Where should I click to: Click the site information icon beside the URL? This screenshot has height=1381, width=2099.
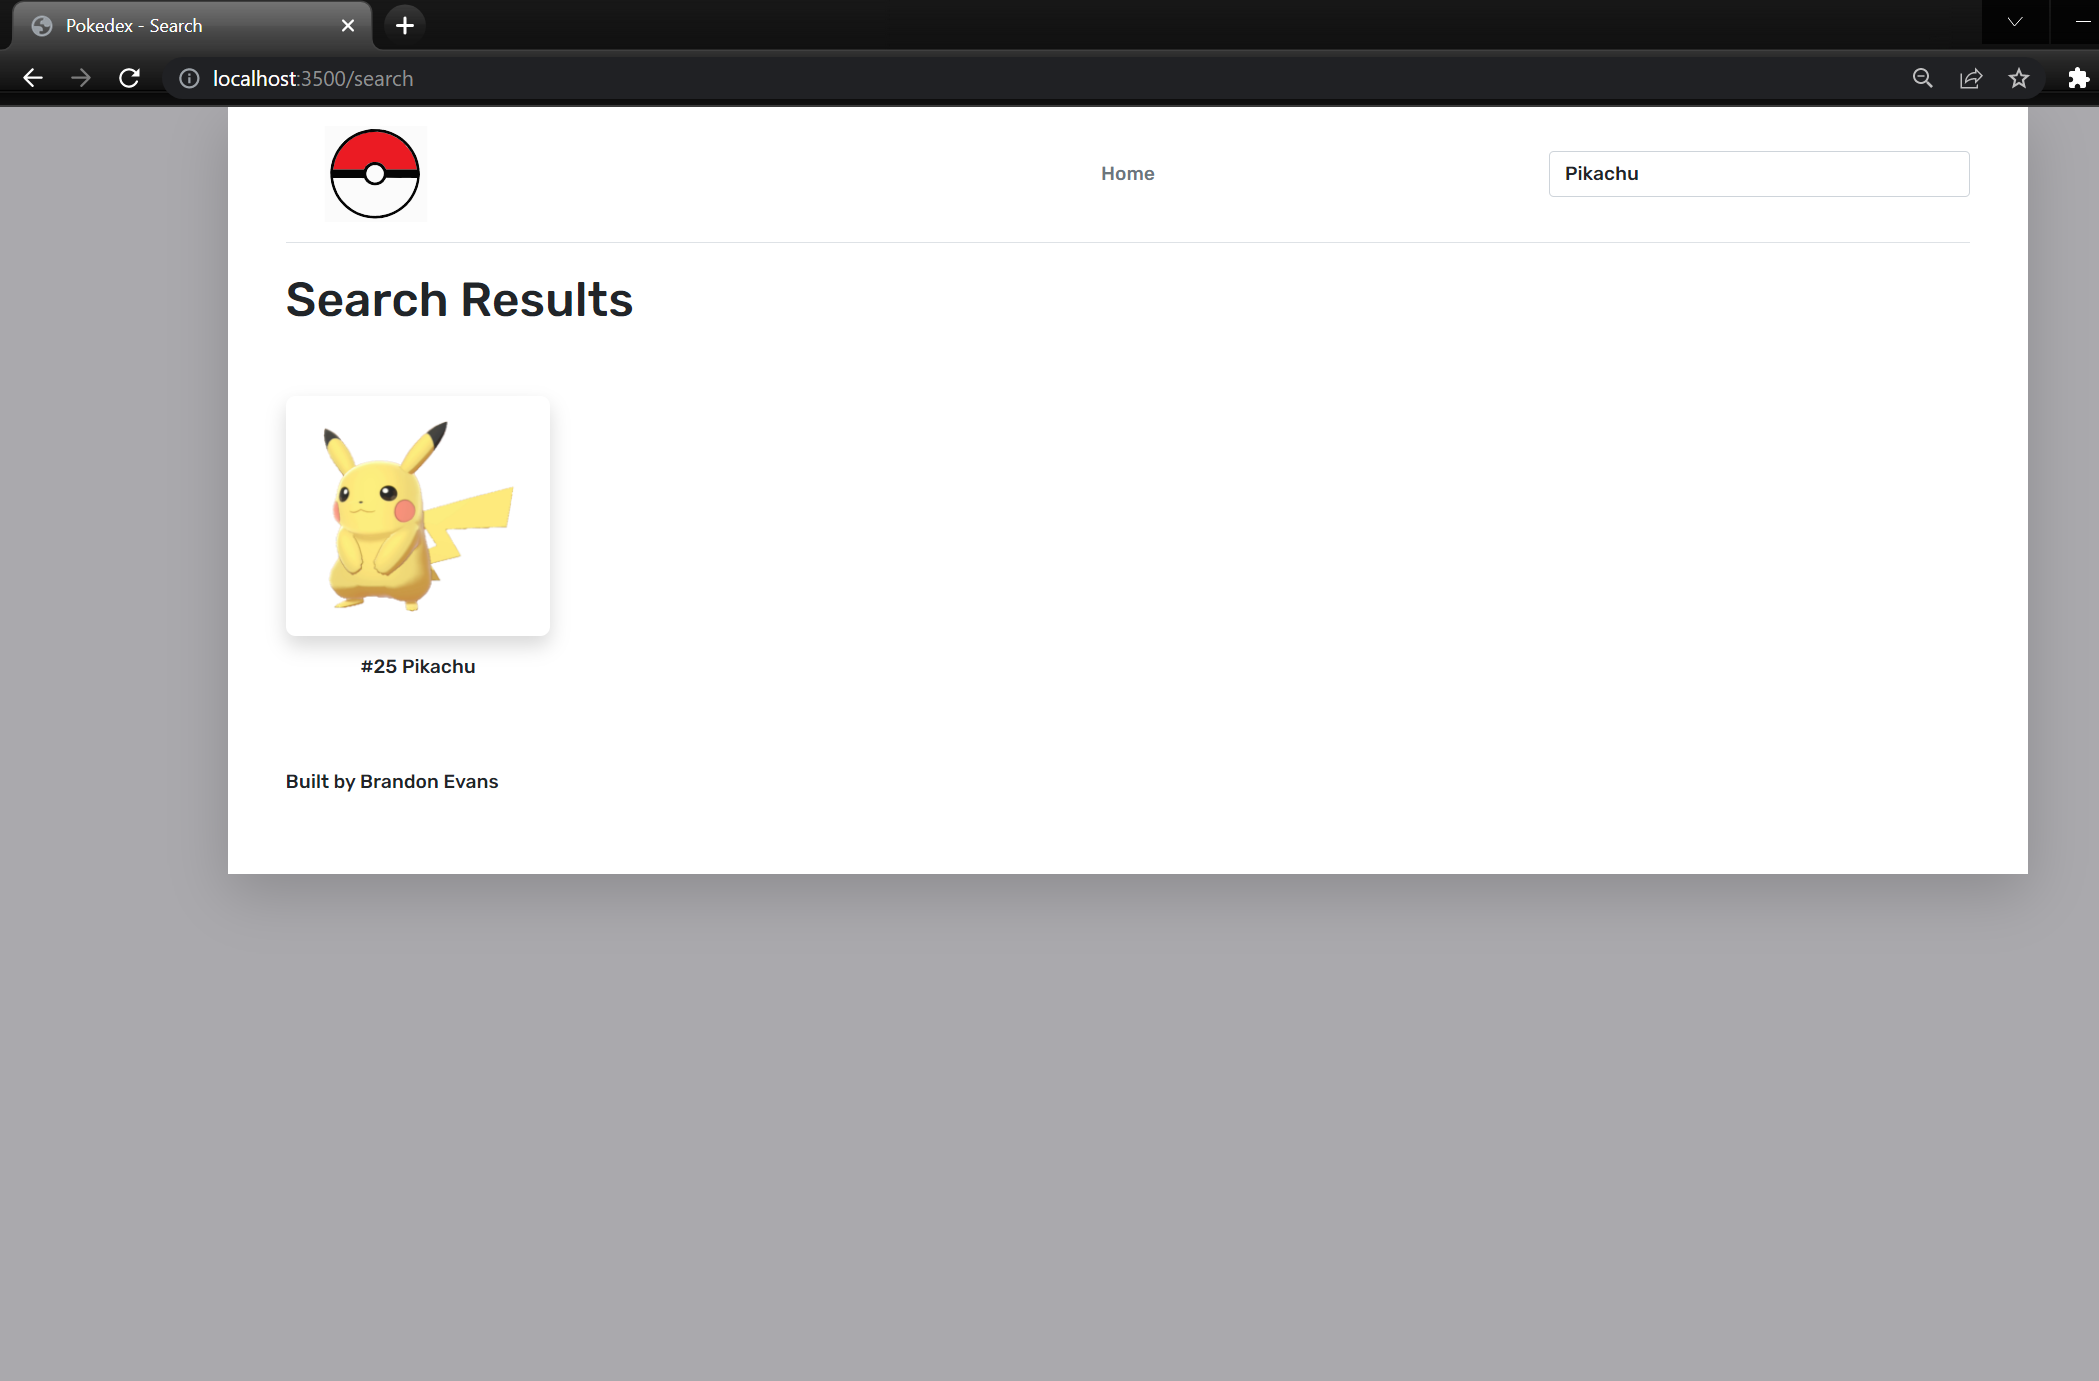[188, 78]
